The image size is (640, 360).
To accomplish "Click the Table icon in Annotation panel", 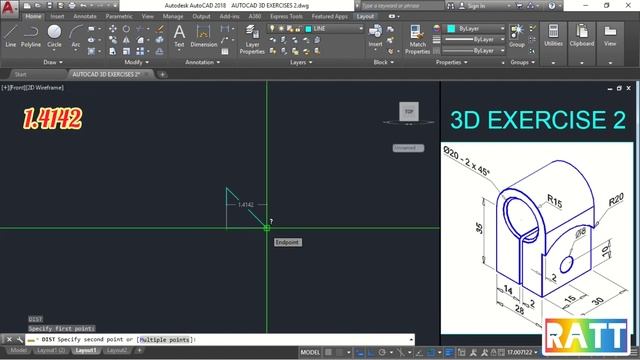I will [225, 51].
